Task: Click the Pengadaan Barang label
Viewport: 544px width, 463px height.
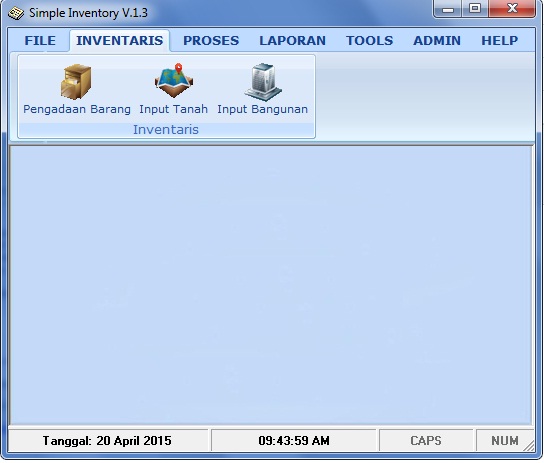Action: 77,109
